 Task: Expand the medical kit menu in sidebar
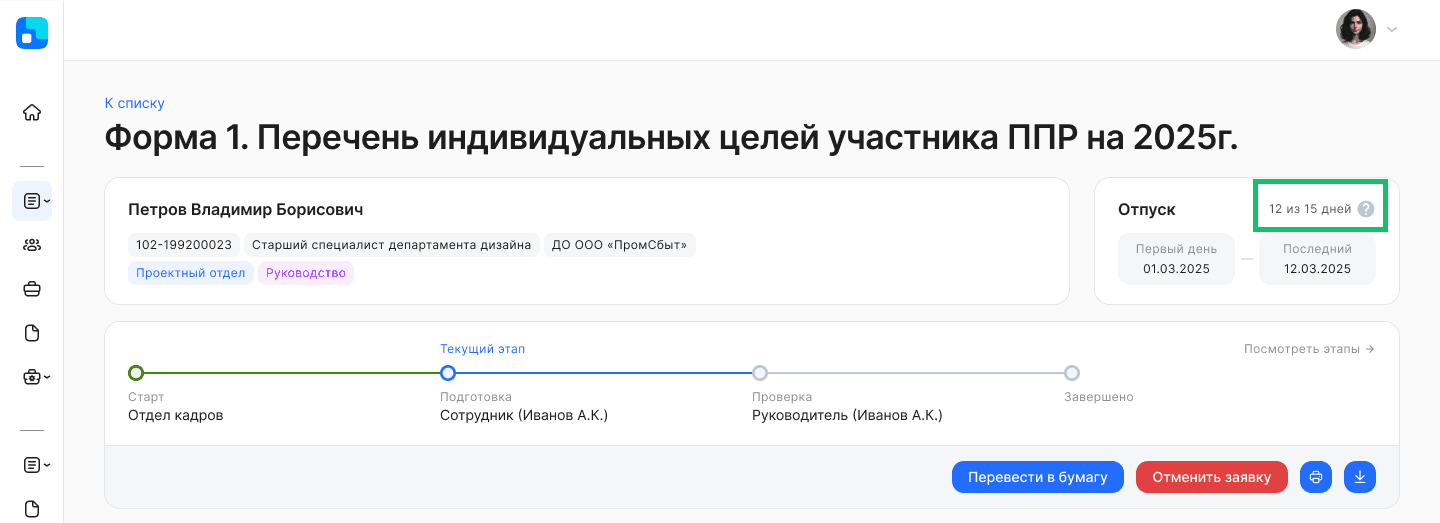click(36, 377)
